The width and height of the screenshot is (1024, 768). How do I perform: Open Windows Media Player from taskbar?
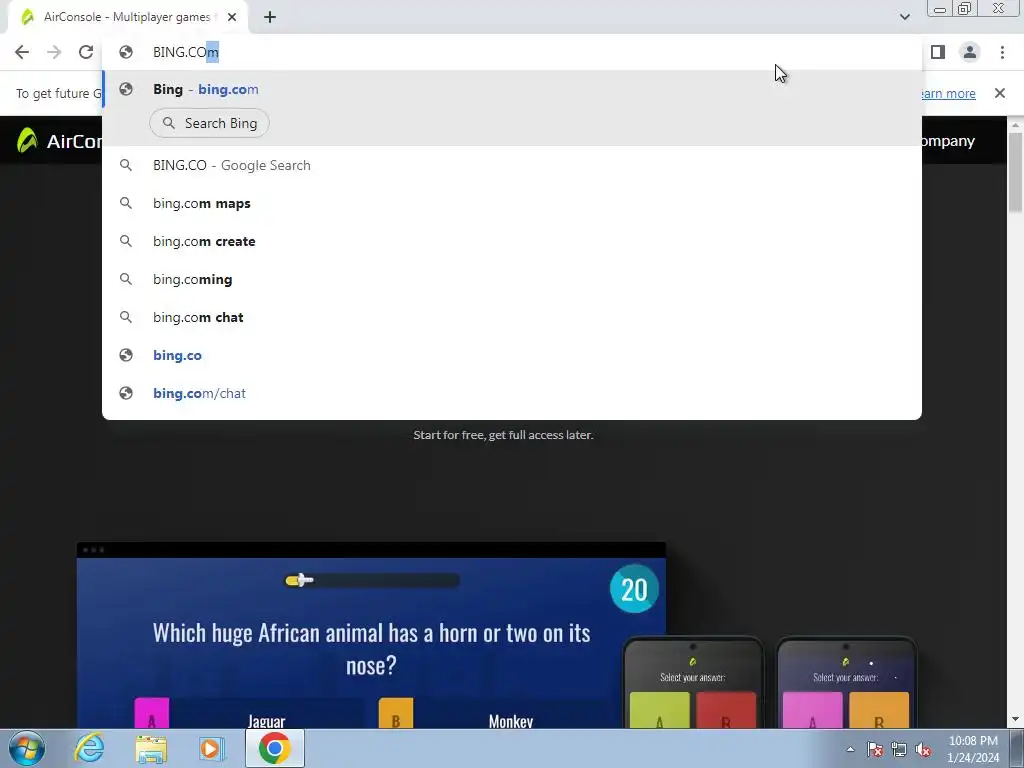[x=211, y=749]
